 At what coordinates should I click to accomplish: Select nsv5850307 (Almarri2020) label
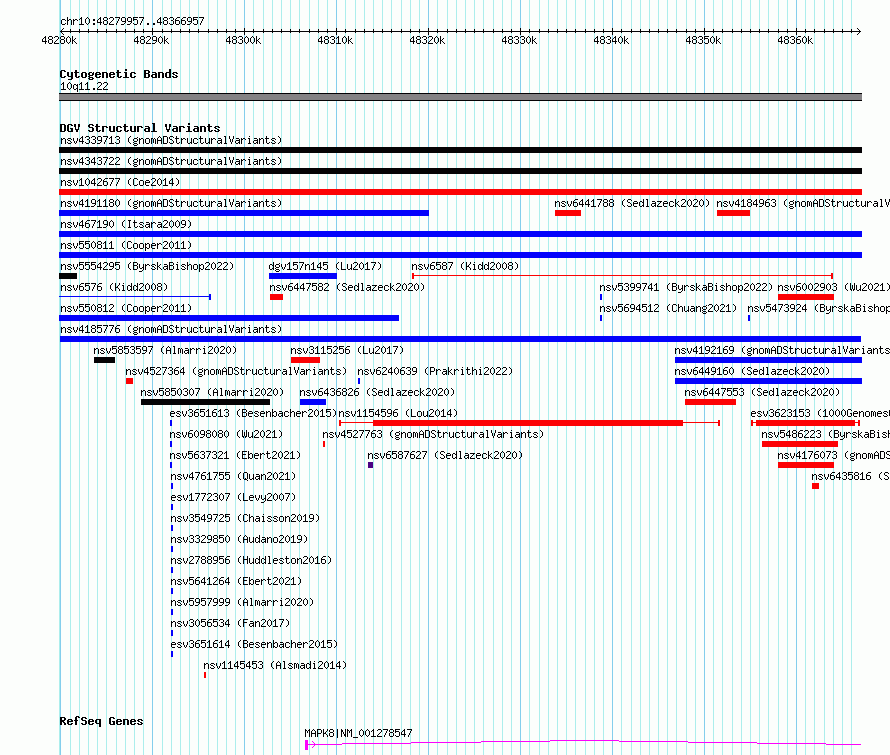coord(212,392)
